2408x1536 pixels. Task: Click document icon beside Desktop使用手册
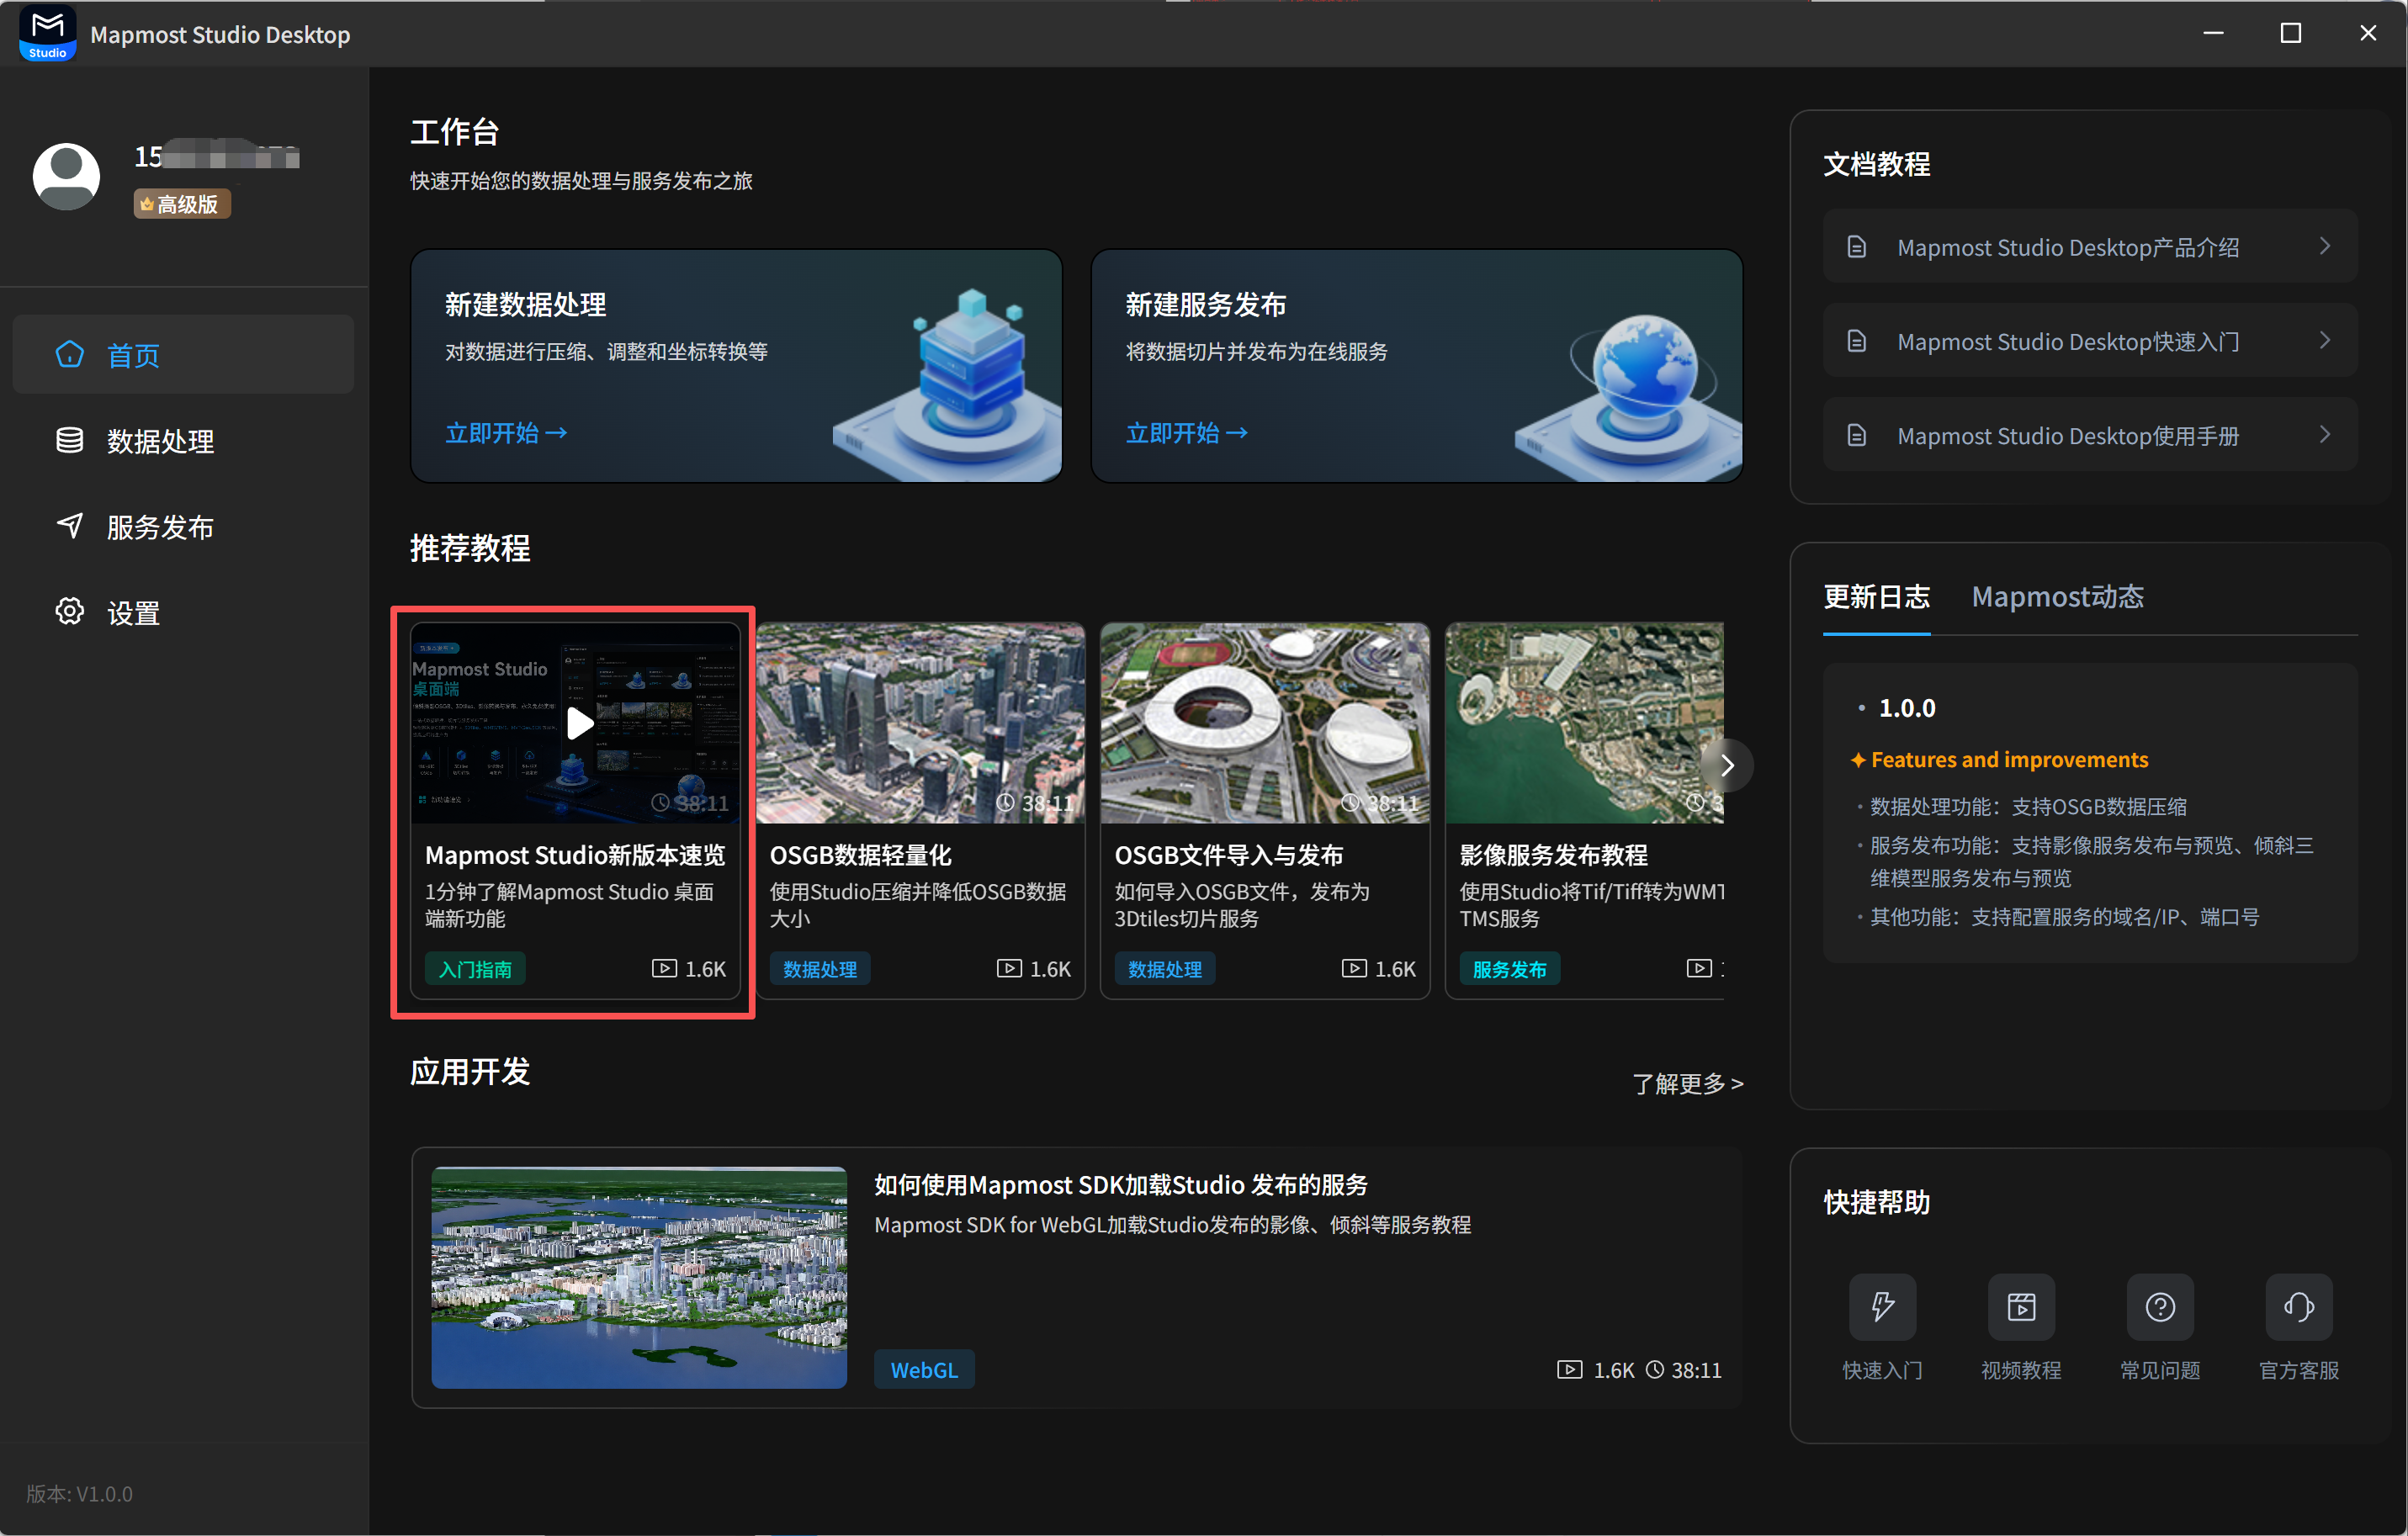coord(1856,435)
